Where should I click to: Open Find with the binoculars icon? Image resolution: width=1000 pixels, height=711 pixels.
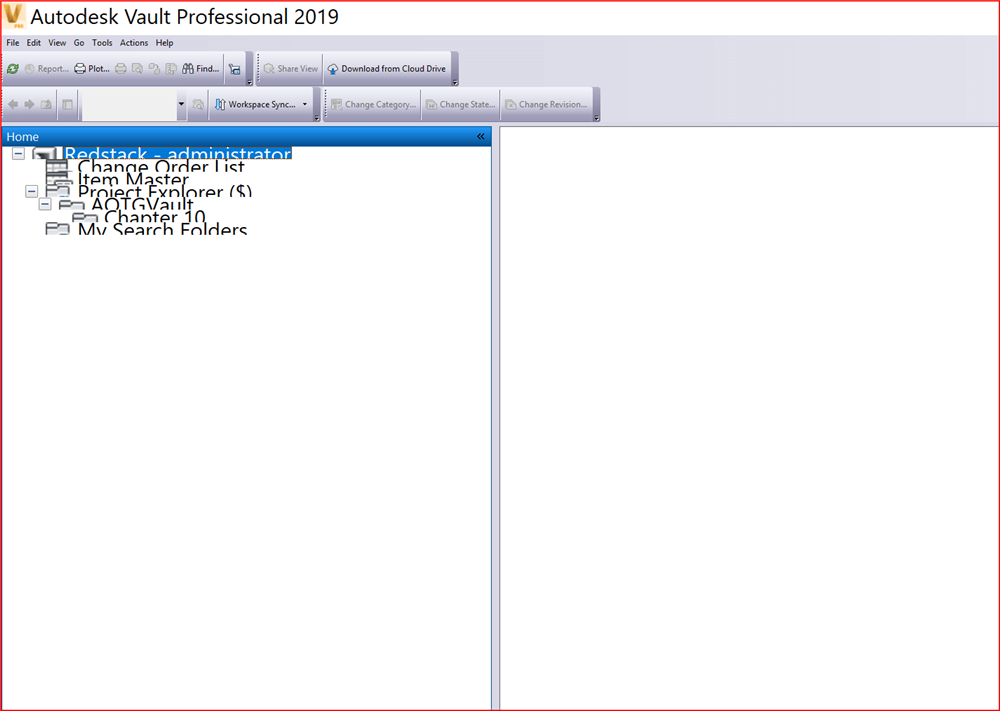tap(200, 68)
